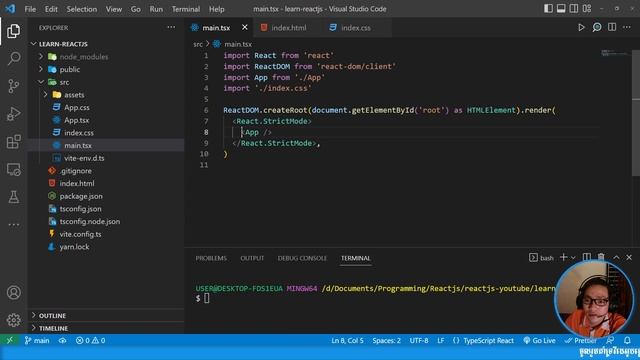Toggle Go Live server
640x360 pixels.
[x=539, y=340]
